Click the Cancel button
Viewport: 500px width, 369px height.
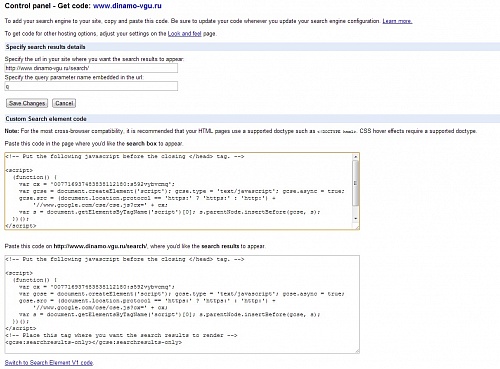64,103
